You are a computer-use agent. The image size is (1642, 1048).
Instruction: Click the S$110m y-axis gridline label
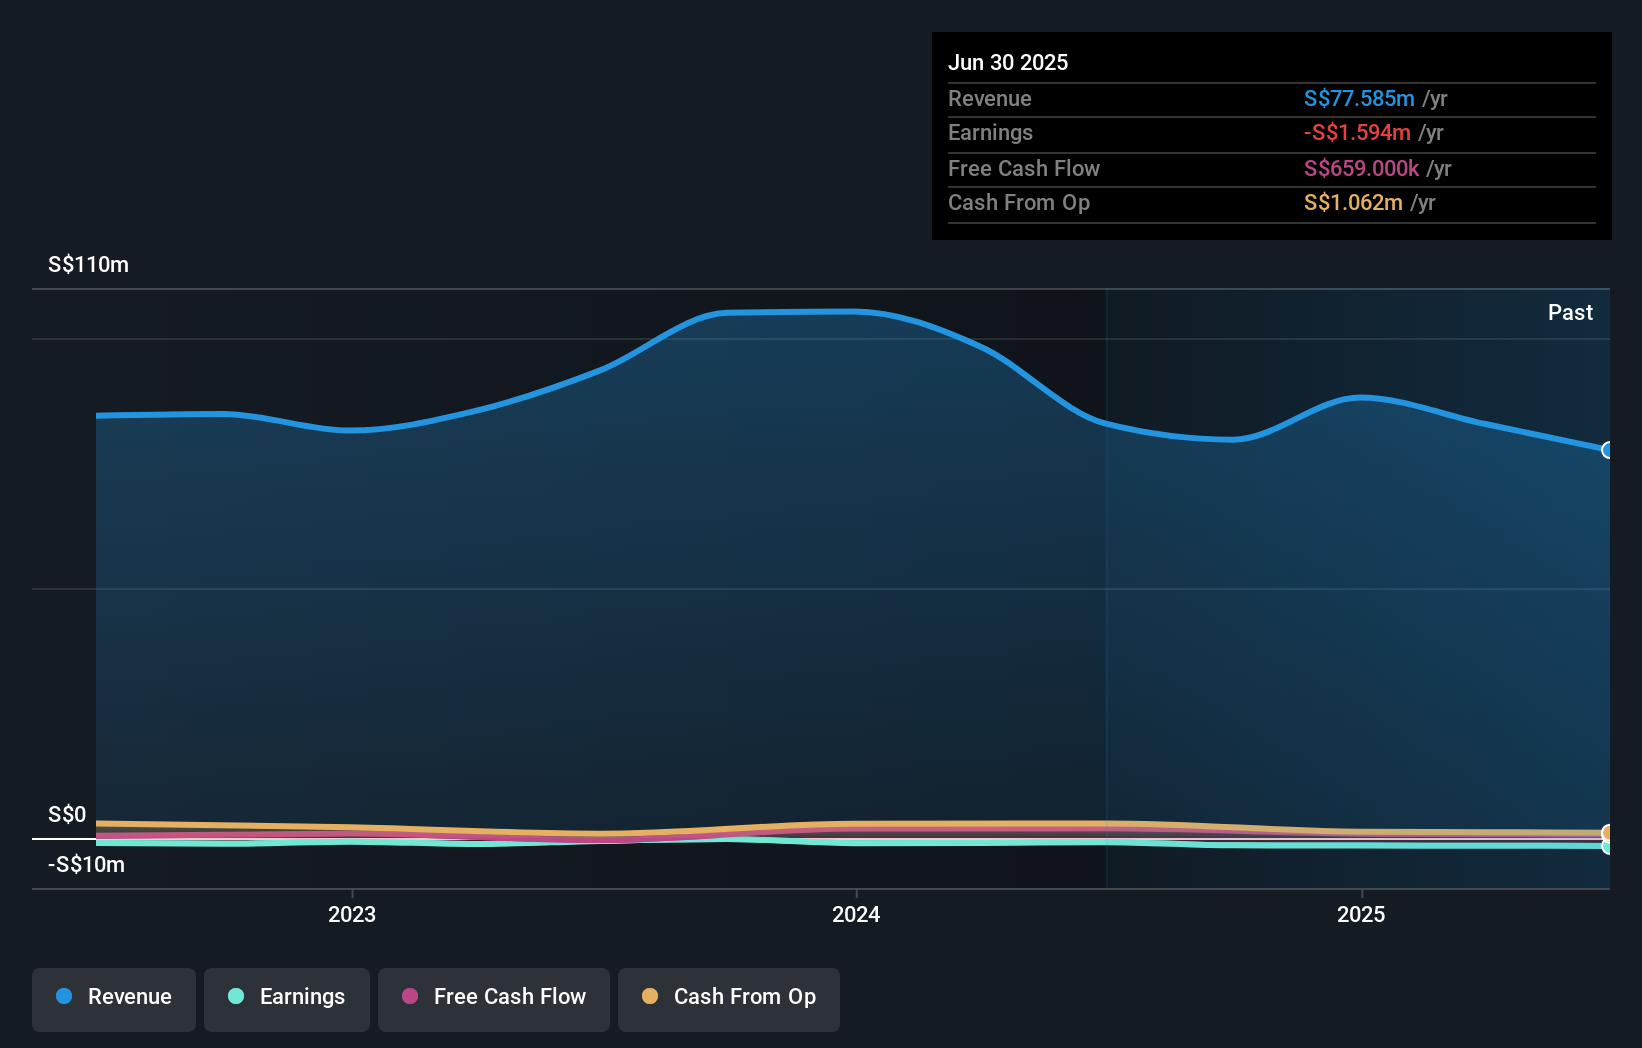(87, 264)
